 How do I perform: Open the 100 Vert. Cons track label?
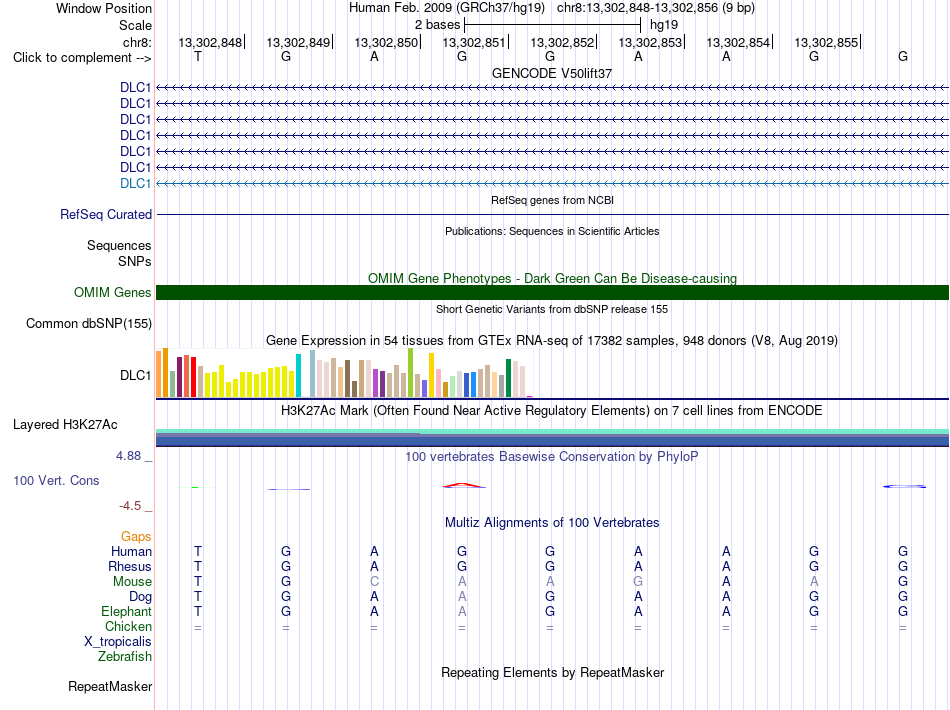click(x=56, y=480)
